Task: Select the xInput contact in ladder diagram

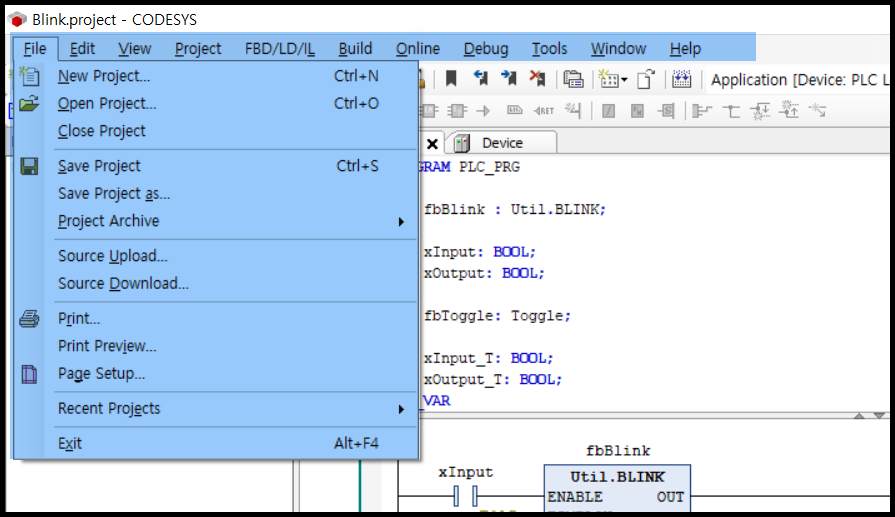Action: (466, 495)
